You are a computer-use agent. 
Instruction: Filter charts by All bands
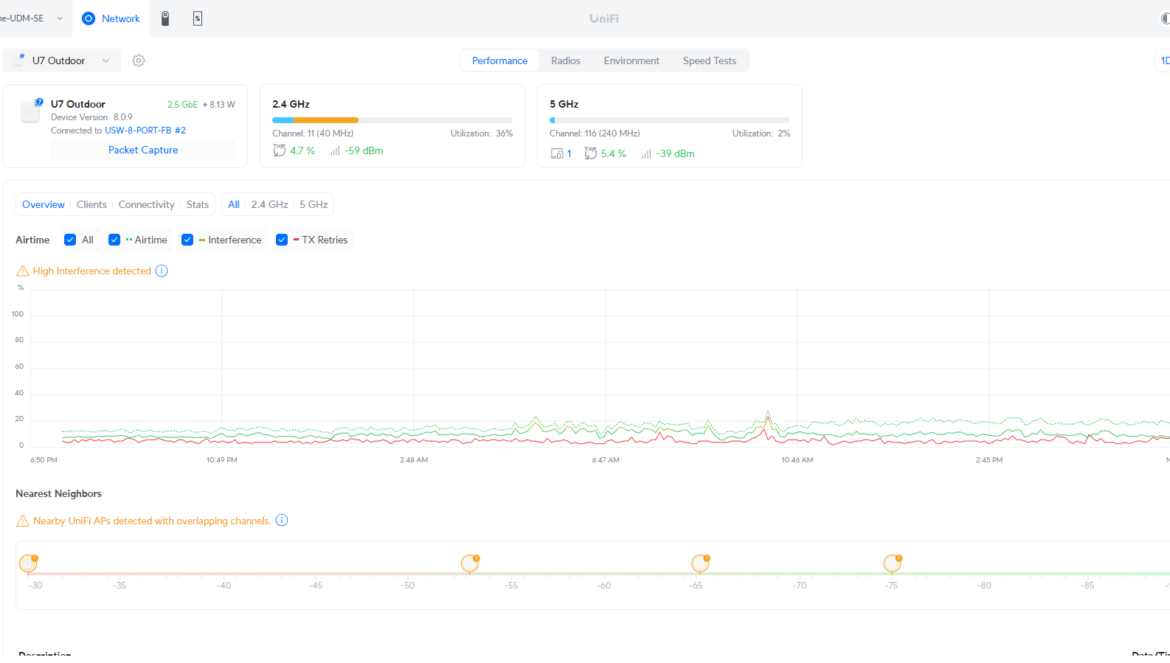click(234, 204)
